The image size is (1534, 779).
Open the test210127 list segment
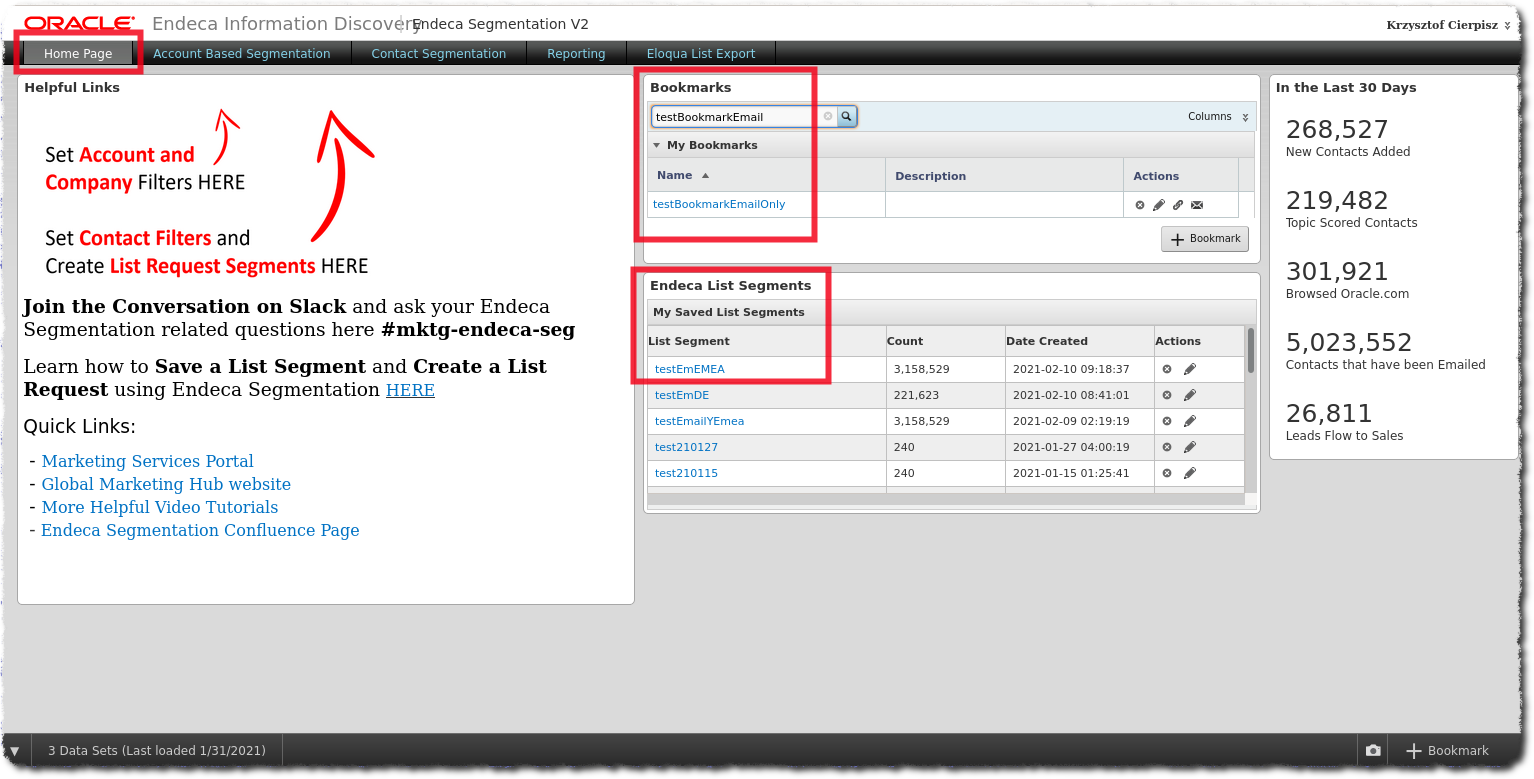(686, 447)
